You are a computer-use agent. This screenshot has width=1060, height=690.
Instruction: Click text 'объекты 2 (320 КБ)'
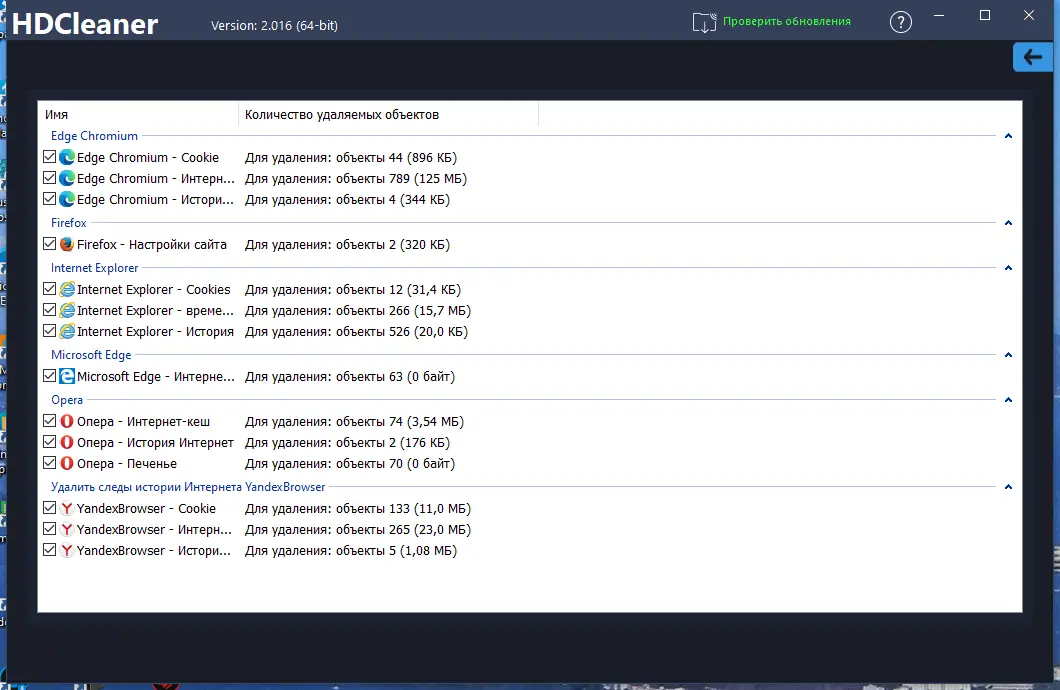click(393, 245)
